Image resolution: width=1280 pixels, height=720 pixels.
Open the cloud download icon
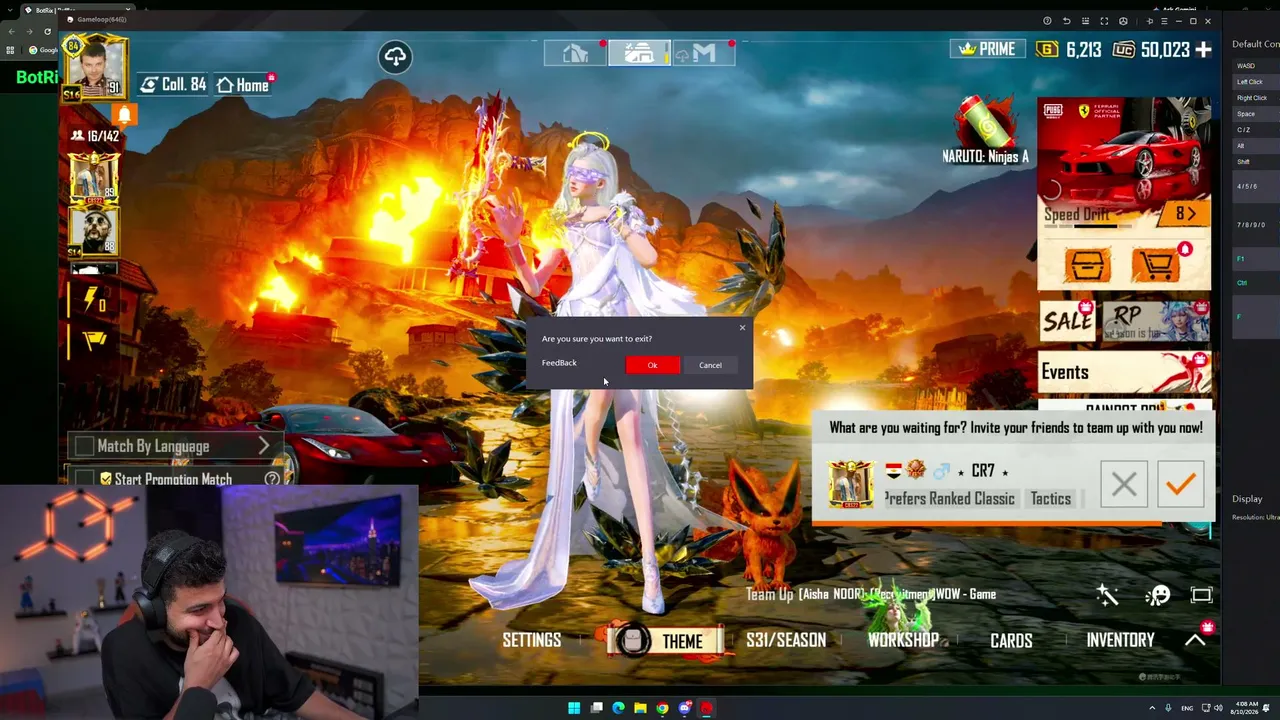coord(395,56)
